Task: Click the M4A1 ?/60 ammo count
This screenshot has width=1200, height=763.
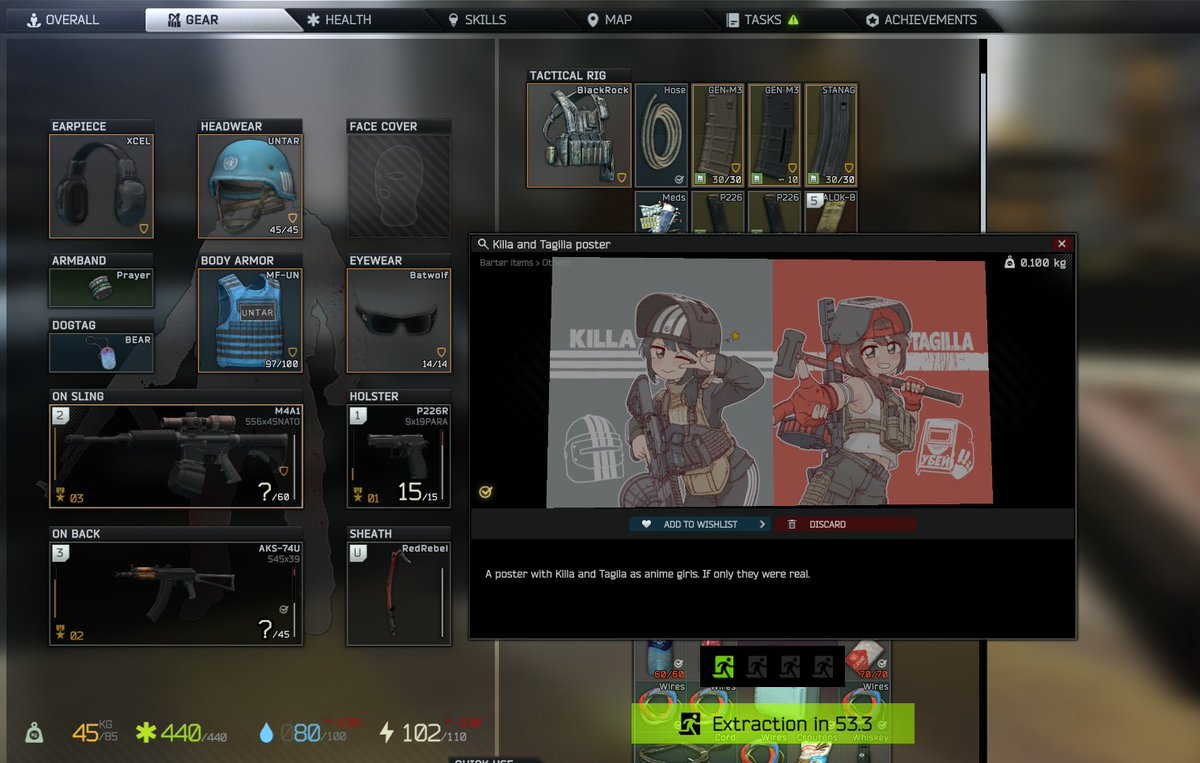Action: coord(272,491)
